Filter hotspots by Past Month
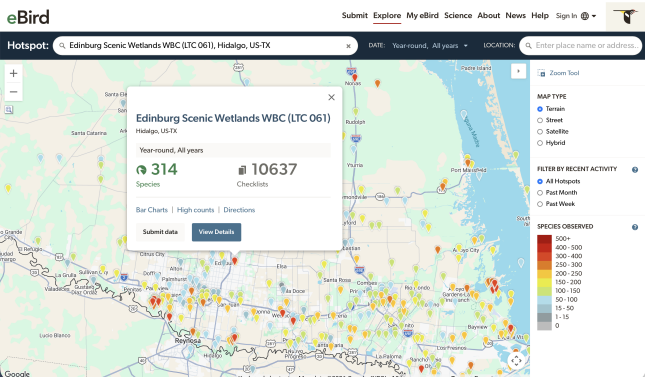The width and height of the screenshot is (645, 377). pyautogui.click(x=540, y=193)
